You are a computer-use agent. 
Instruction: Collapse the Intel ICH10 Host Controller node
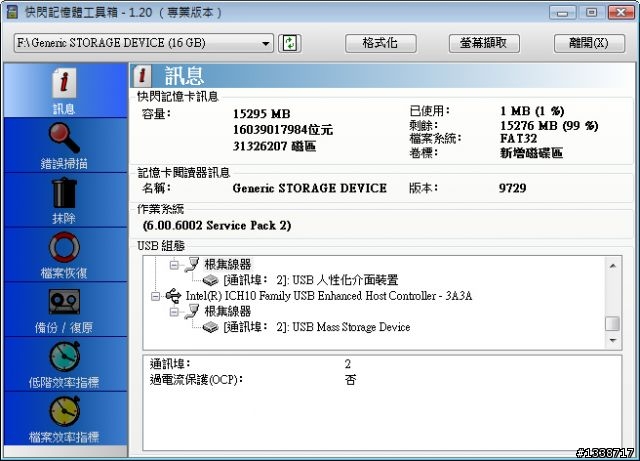[x=155, y=296]
